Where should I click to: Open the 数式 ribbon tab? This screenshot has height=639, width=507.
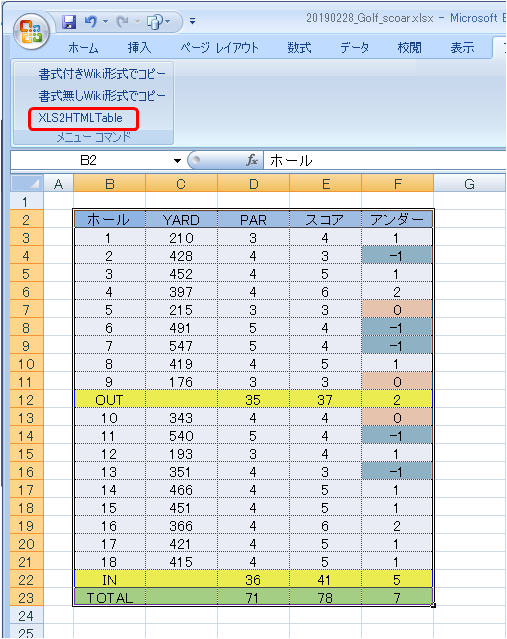click(299, 48)
